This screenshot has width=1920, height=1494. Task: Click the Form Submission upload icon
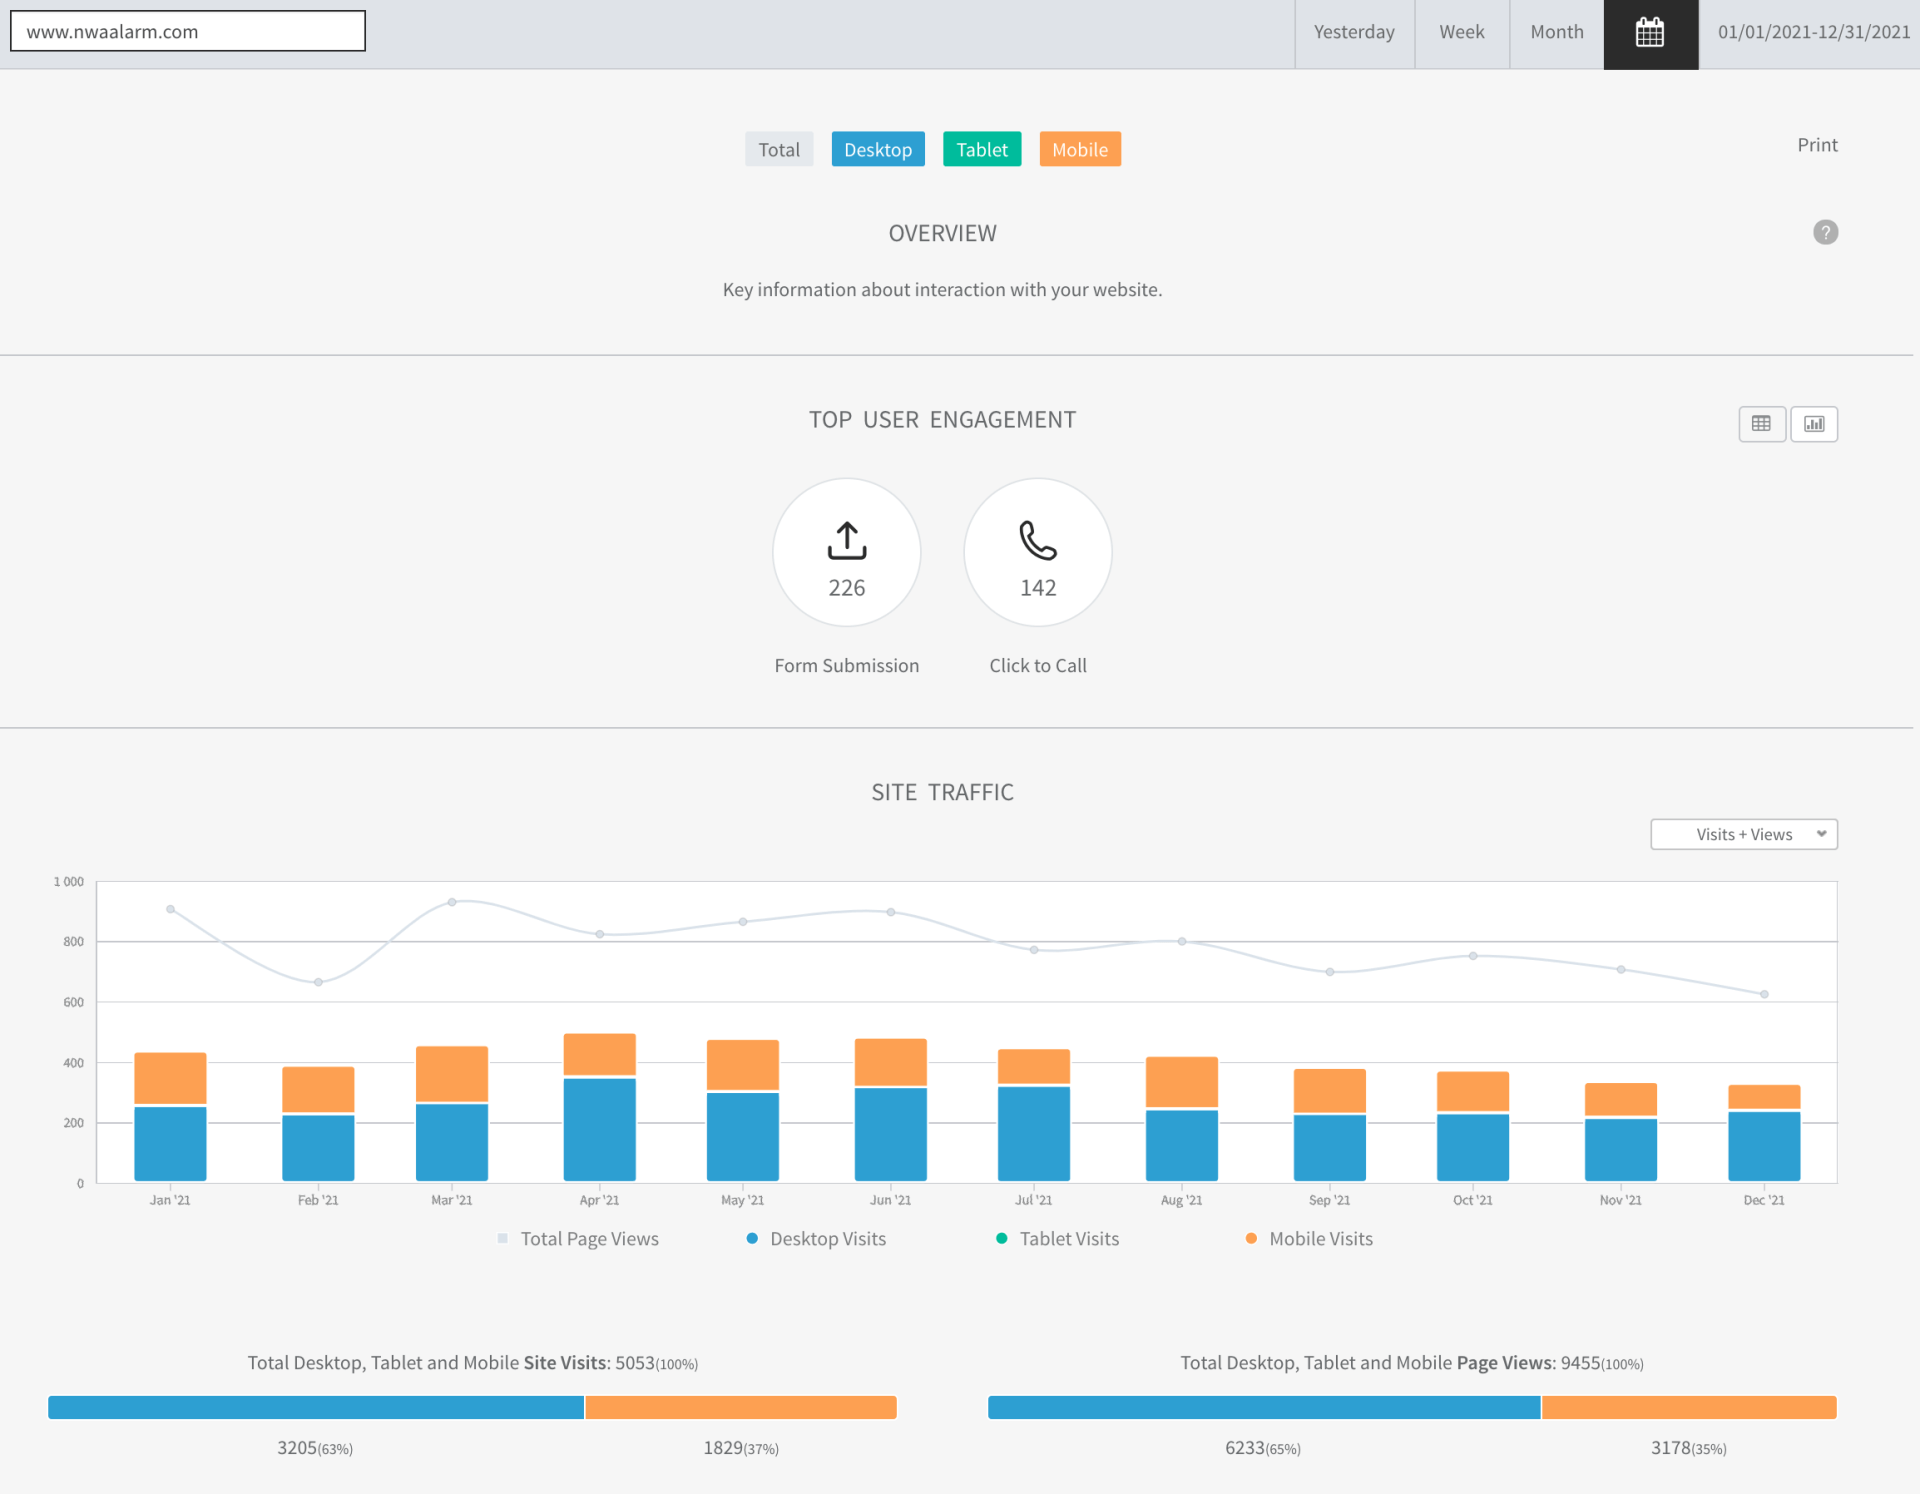pyautogui.click(x=846, y=540)
